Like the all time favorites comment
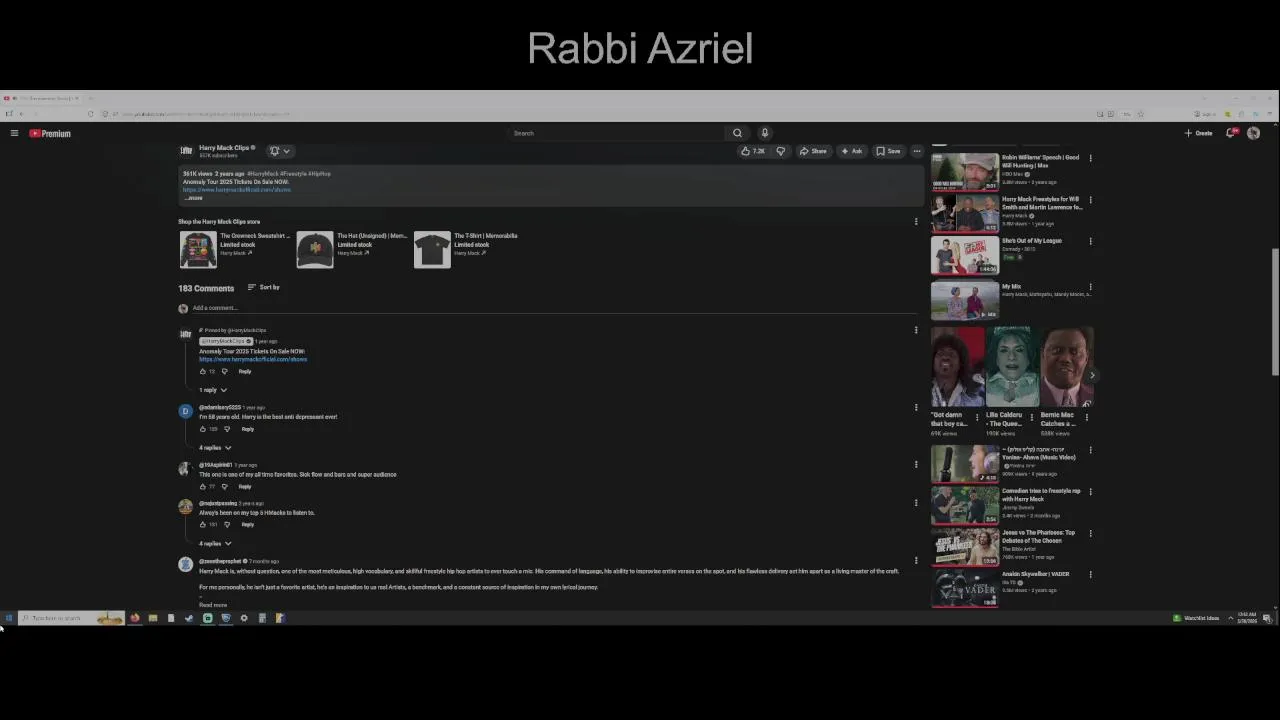 pos(203,486)
